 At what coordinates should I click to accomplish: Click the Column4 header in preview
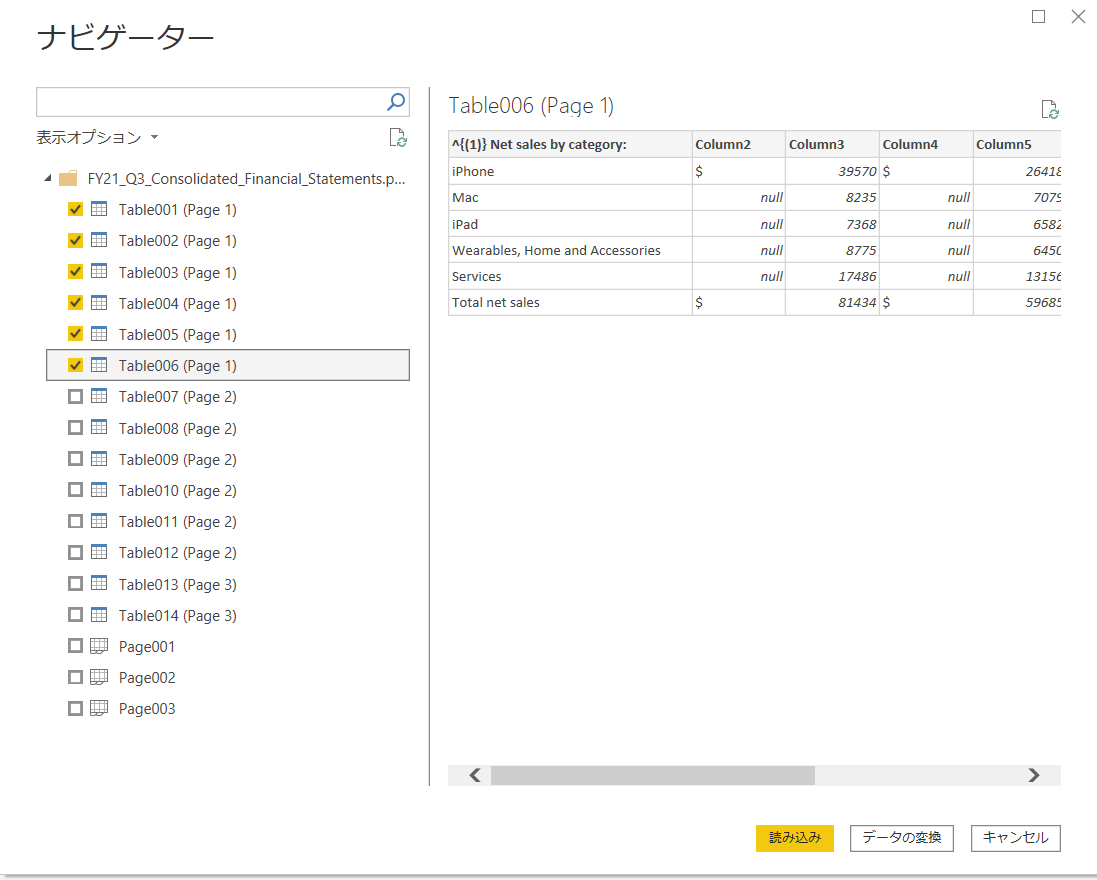pos(926,144)
